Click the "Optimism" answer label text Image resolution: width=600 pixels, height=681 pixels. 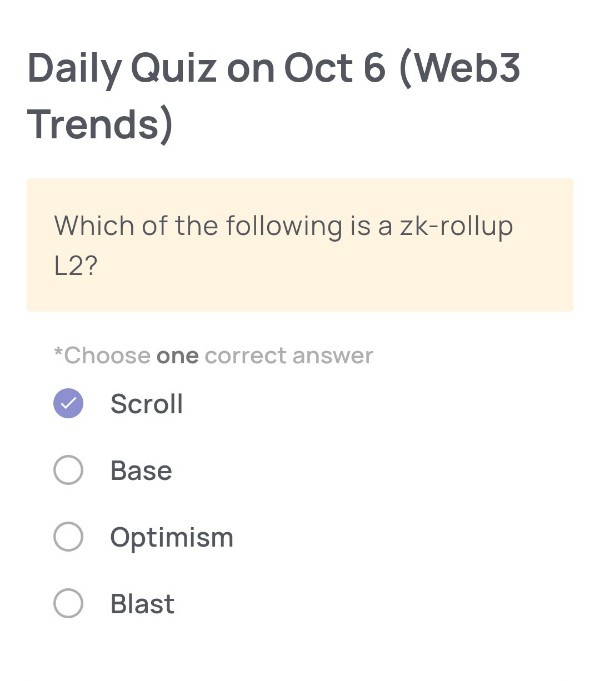pos(171,537)
